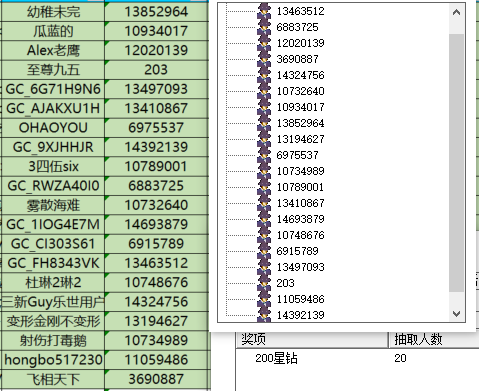This screenshot has width=479, height=391.
Task: Click the avatar icon beside 6915789 in list
Action: (264, 251)
